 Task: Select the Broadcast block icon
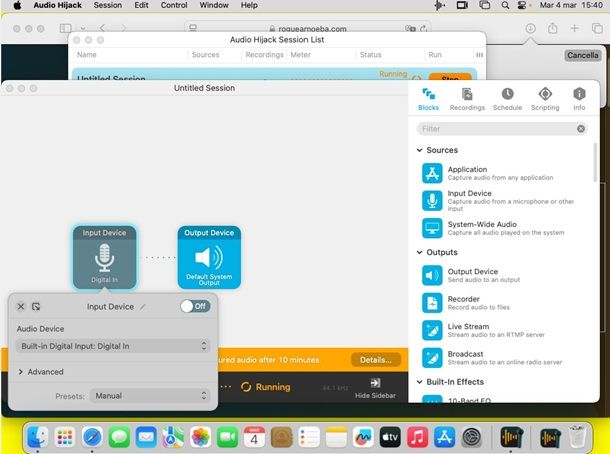(x=432, y=358)
